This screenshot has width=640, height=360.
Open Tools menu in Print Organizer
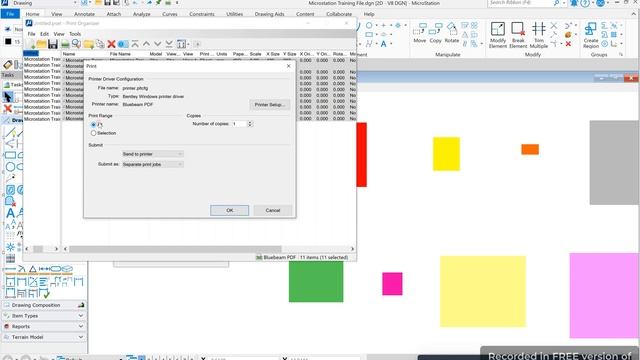tap(75, 34)
